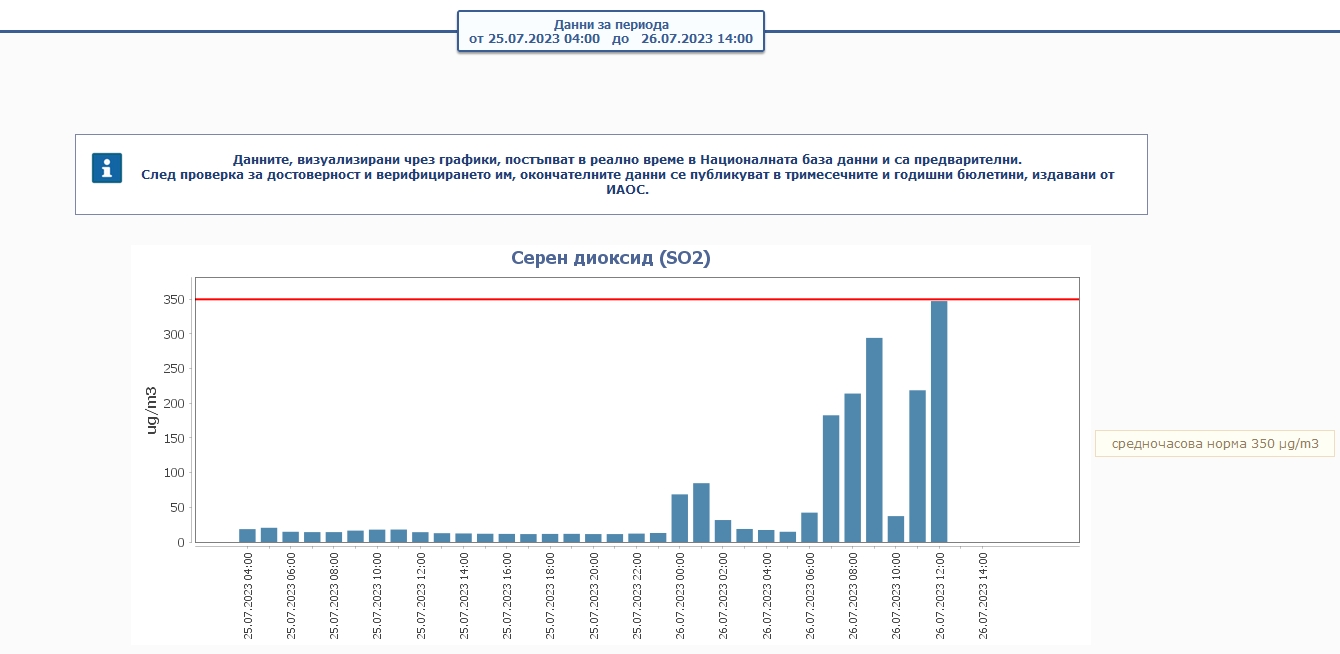
Task: Select the first bar at 25.07.2023 04:00
Action: pyautogui.click(x=247, y=535)
